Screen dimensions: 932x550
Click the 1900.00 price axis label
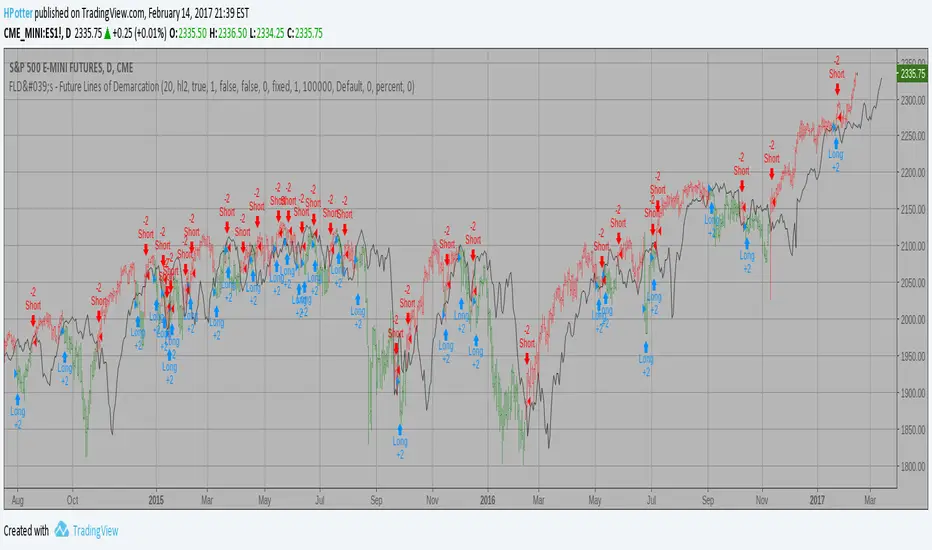click(913, 393)
